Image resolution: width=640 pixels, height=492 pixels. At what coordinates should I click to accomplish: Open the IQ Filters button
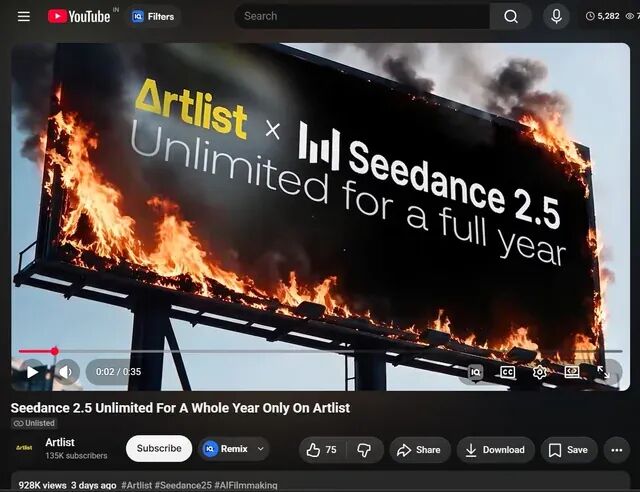click(x=153, y=16)
